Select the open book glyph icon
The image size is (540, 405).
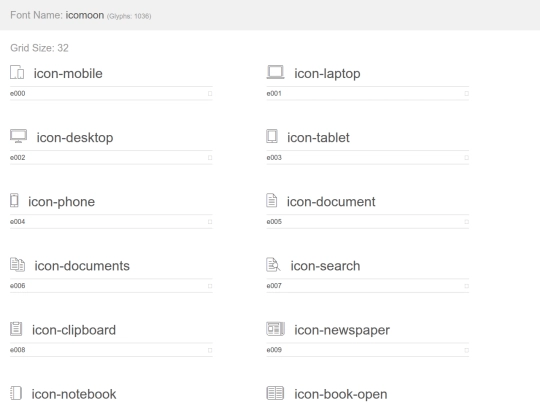[276, 393]
